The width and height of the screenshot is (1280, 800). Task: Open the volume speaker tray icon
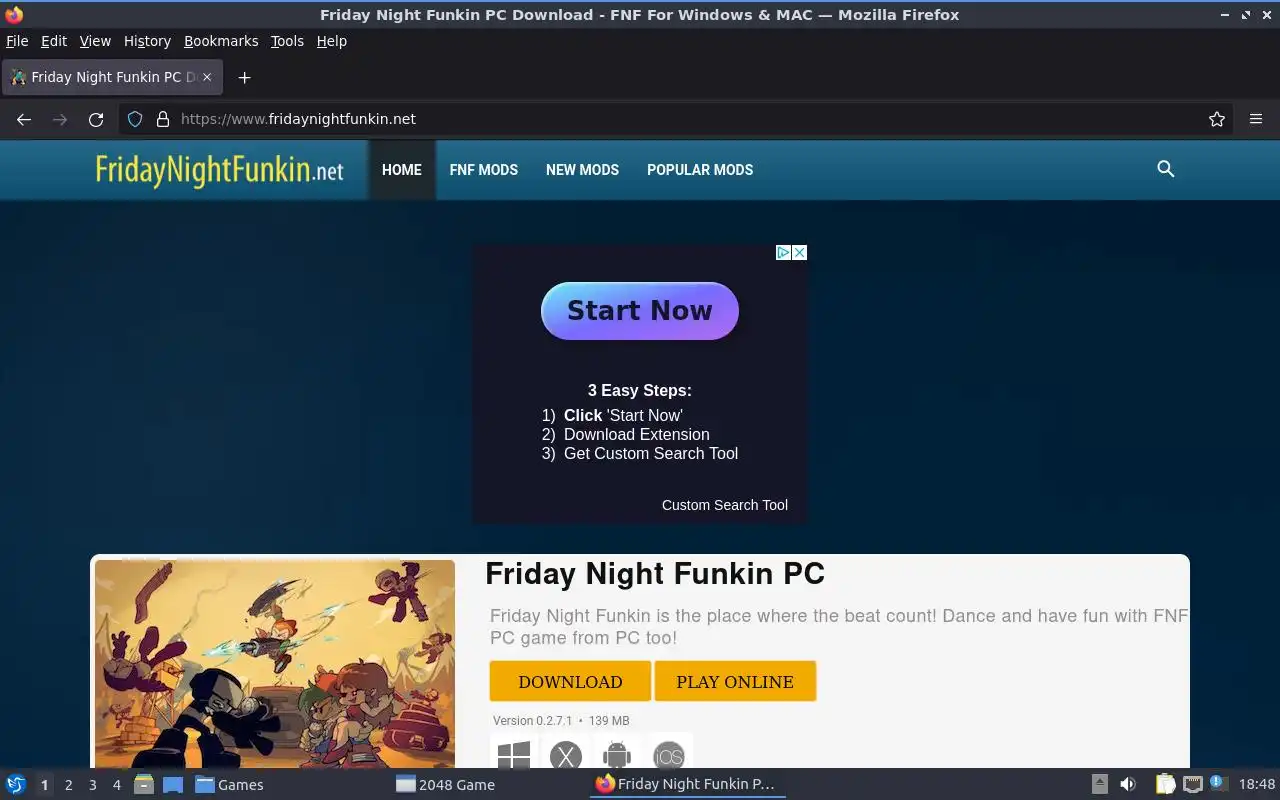click(1127, 785)
